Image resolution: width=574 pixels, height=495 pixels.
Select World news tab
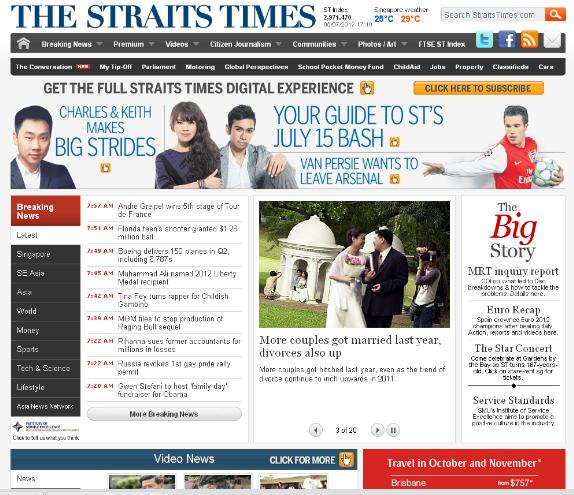pos(45,311)
